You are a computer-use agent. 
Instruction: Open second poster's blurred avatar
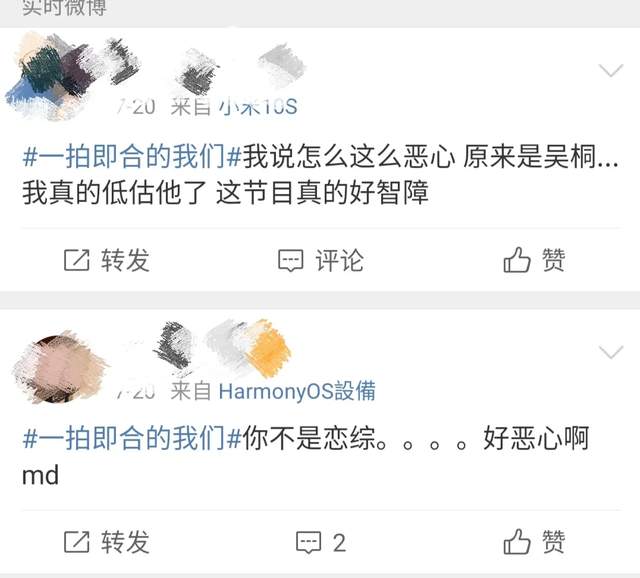tap(59, 367)
